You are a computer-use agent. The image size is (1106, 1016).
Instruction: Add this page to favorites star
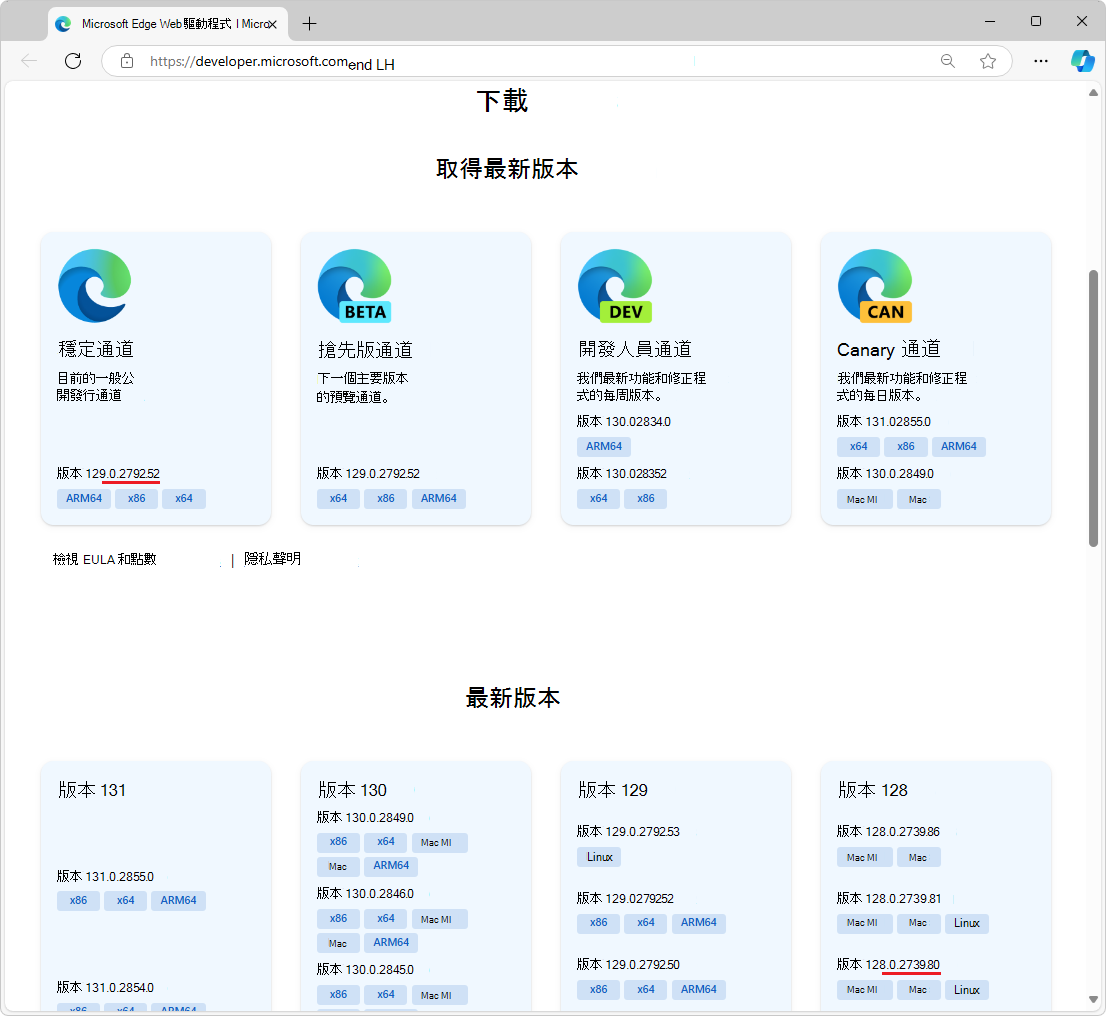[x=988, y=61]
